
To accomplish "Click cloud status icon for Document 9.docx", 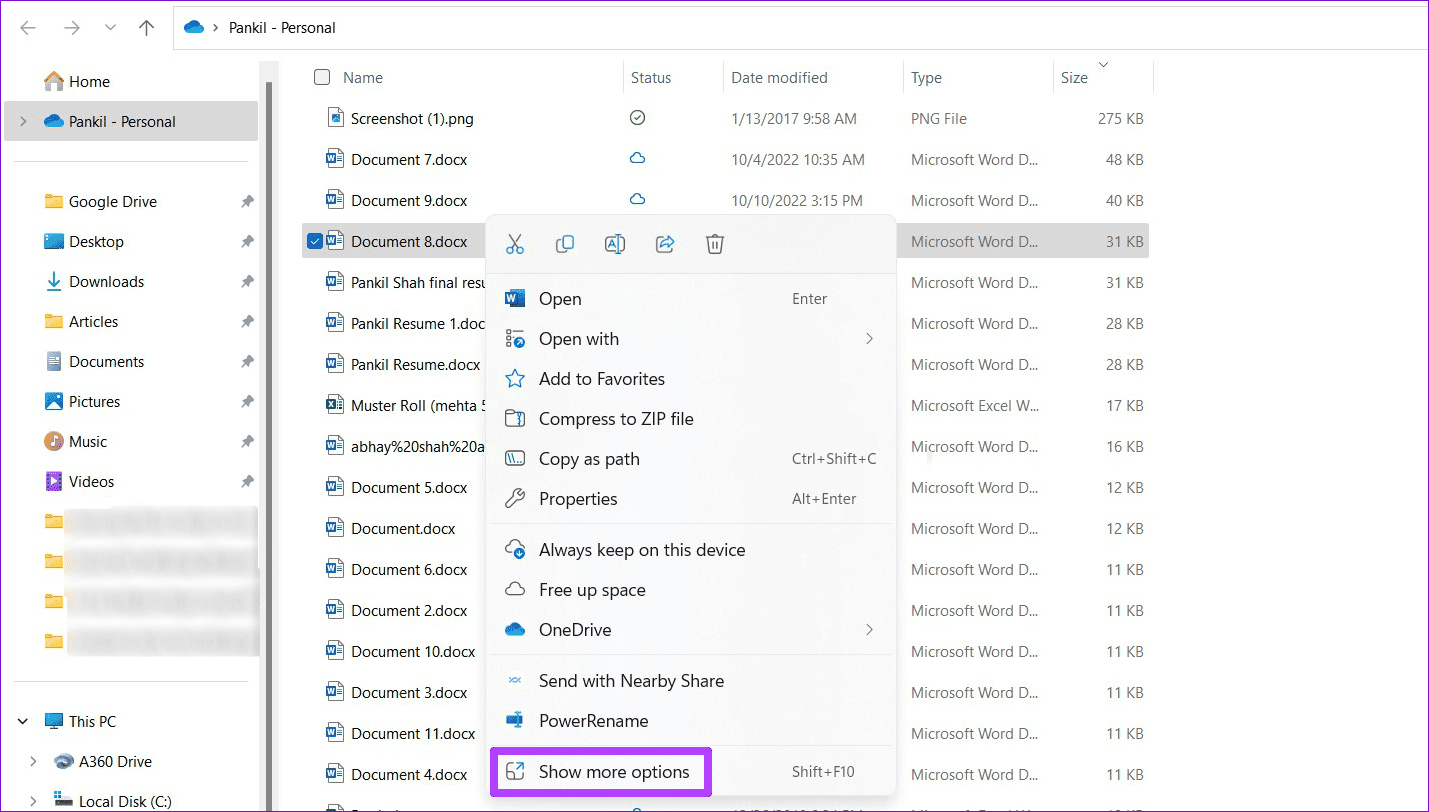I will point(637,200).
